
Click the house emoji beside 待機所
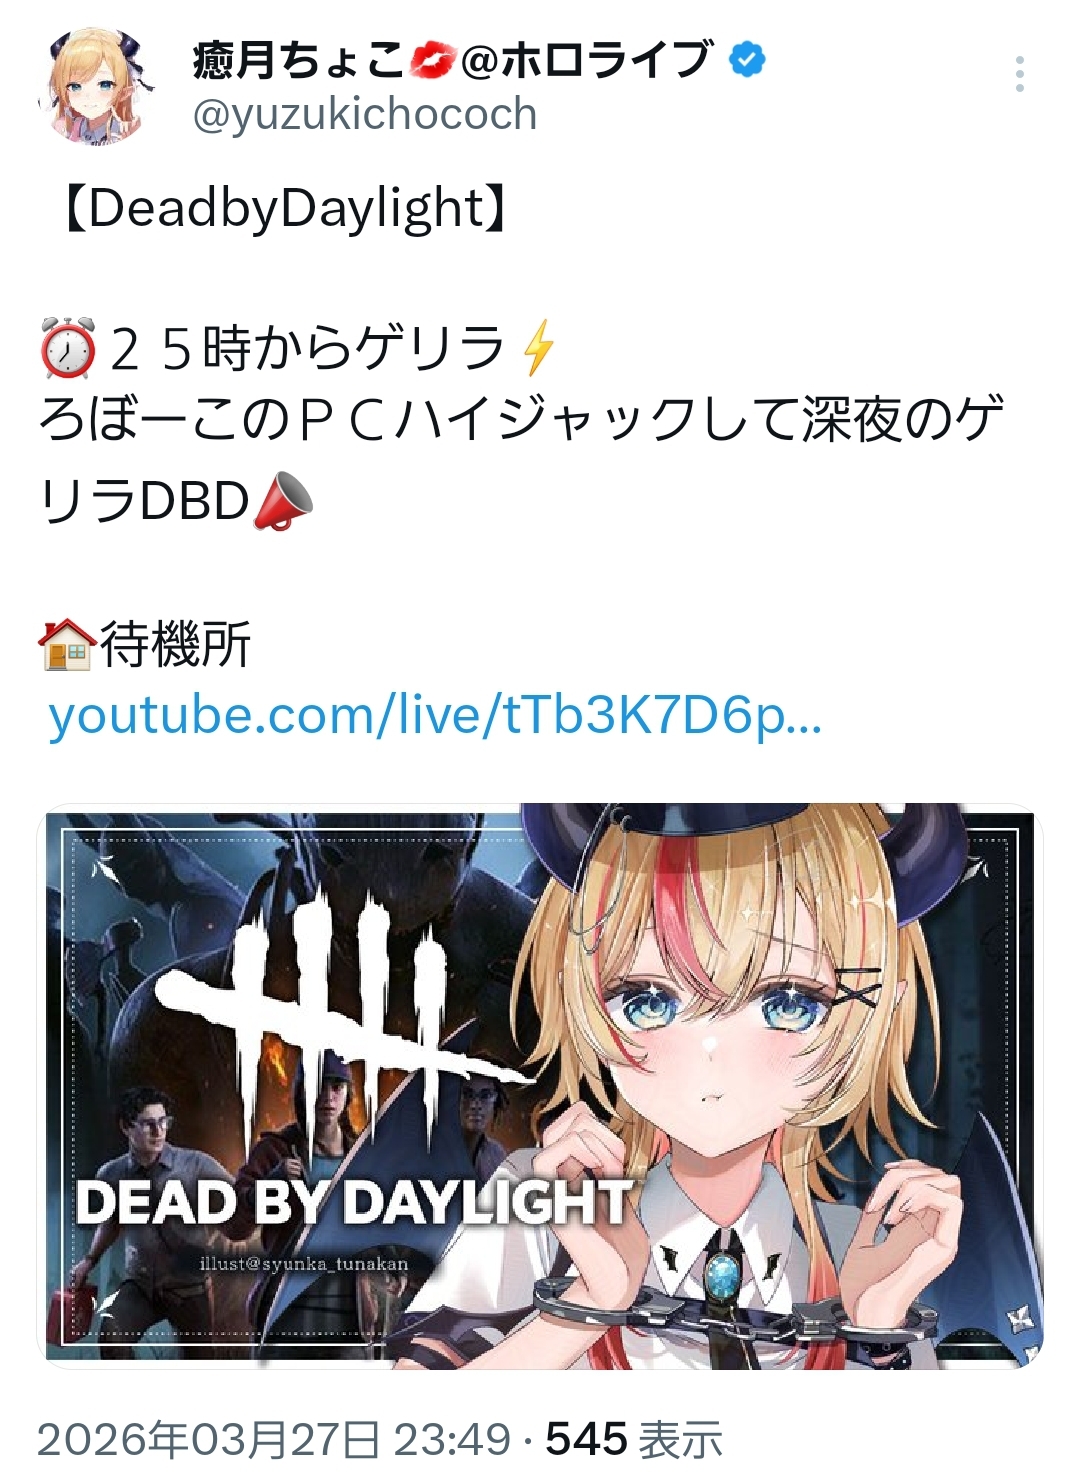coord(67,643)
